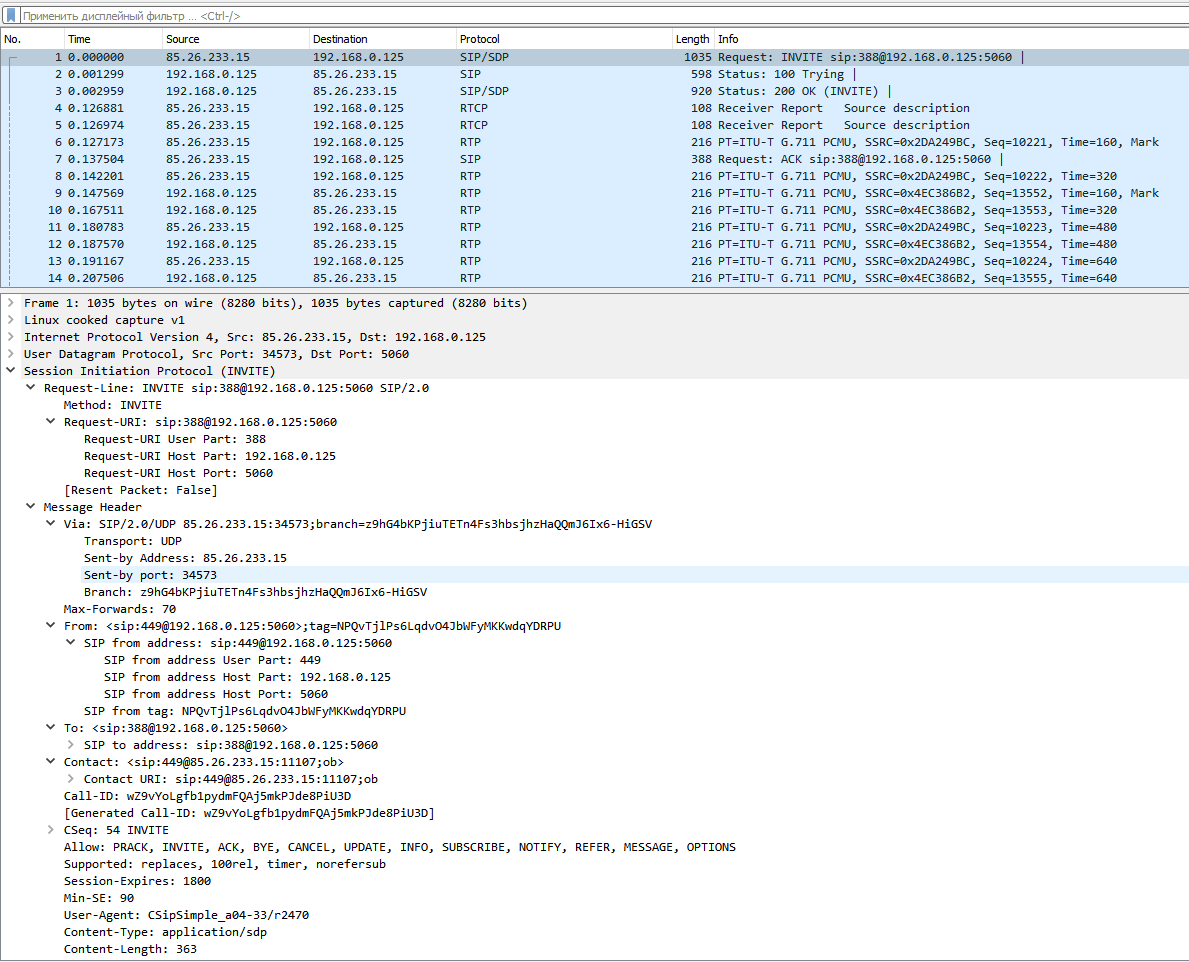Expand the Frame 1 details row
This screenshot has height=962, width=1189.
pyautogui.click(x=10, y=303)
